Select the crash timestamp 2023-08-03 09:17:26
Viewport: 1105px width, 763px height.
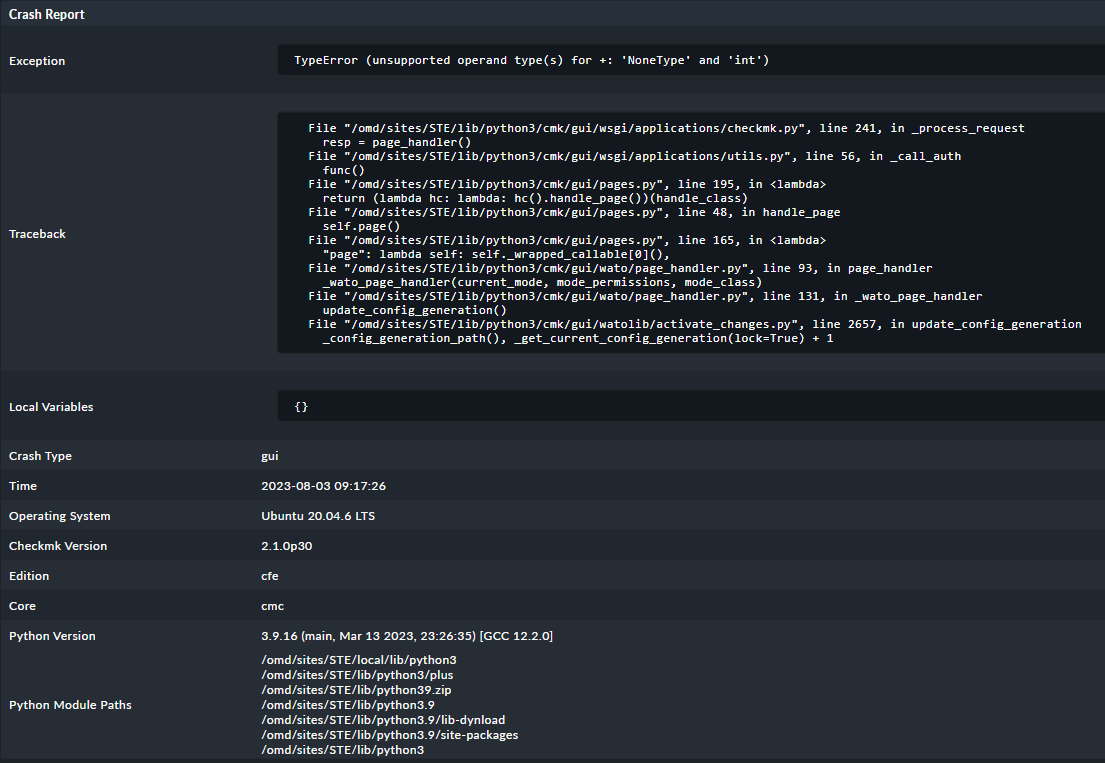pos(323,486)
